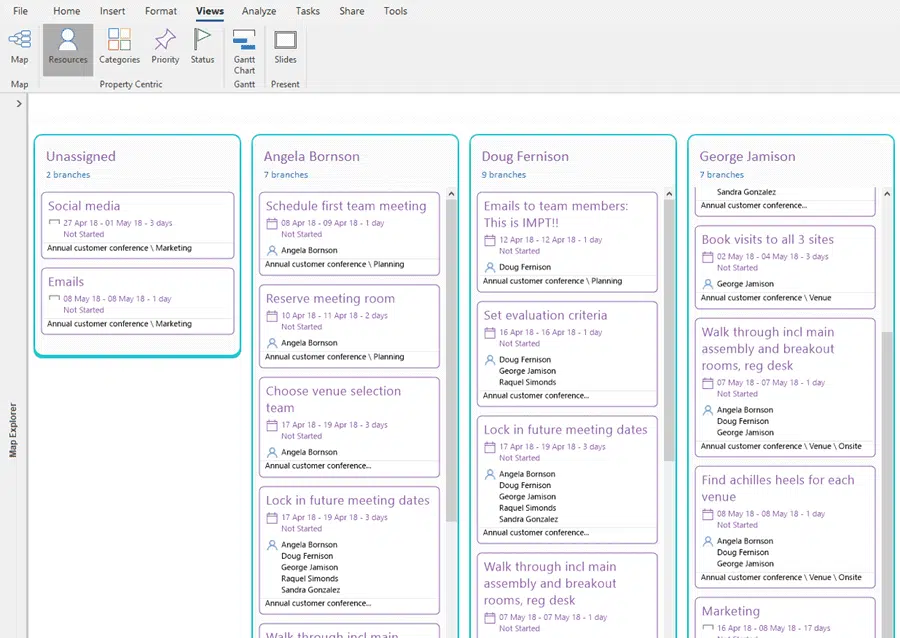Switch to the Insert tab
The image size is (900, 638).
(x=112, y=11)
